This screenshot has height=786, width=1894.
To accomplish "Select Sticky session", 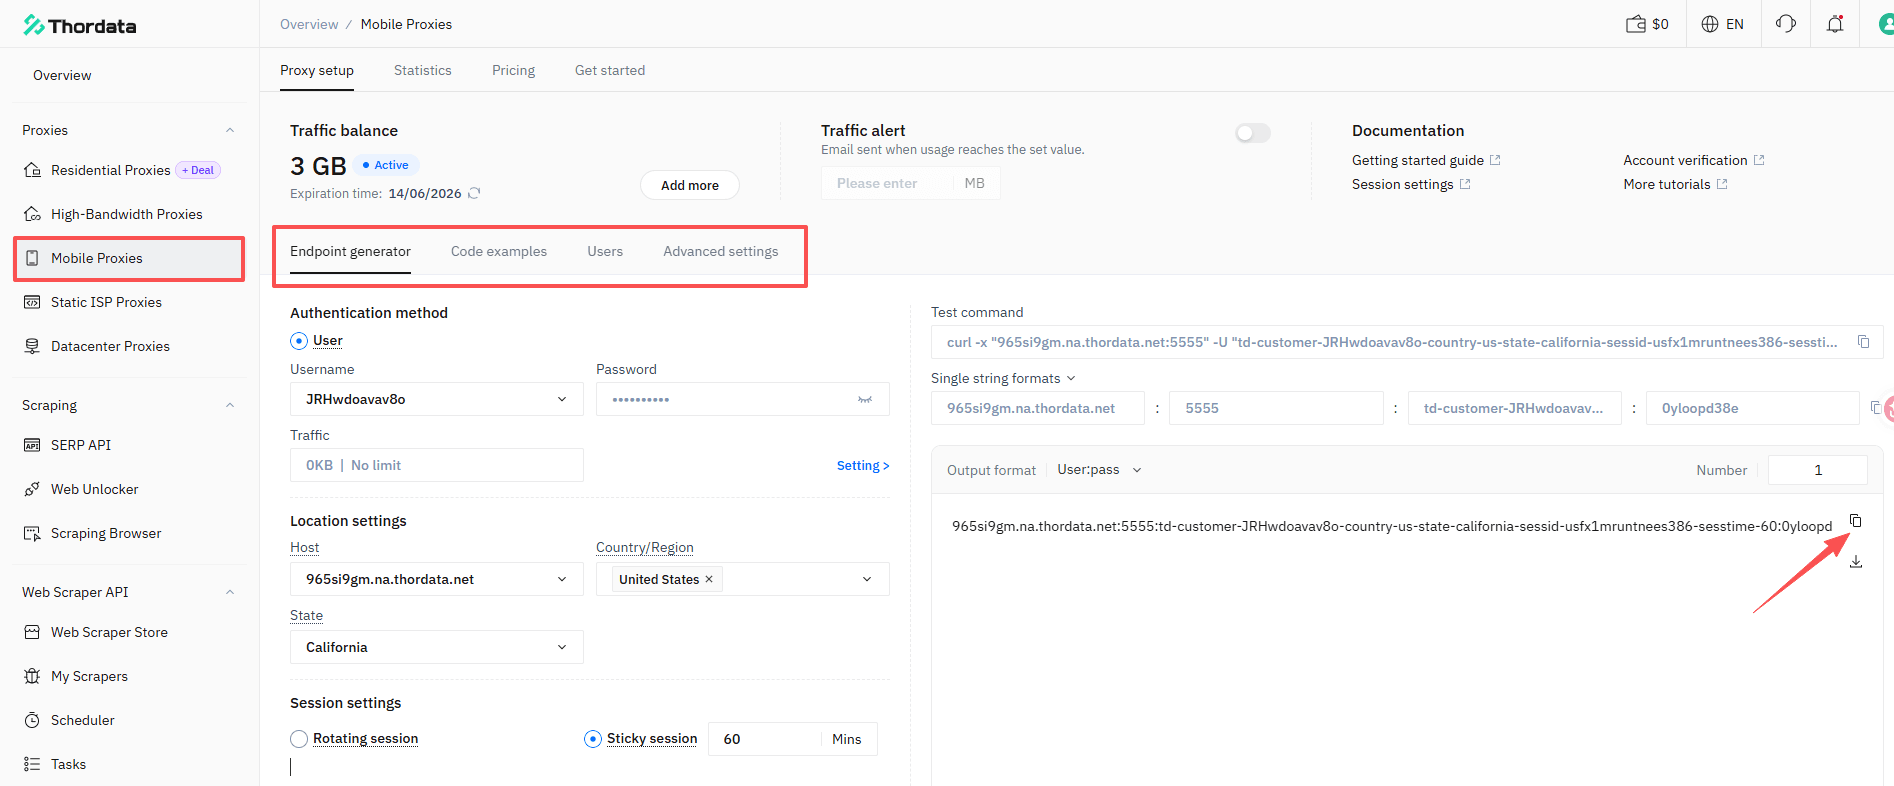I will coord(593,739).
